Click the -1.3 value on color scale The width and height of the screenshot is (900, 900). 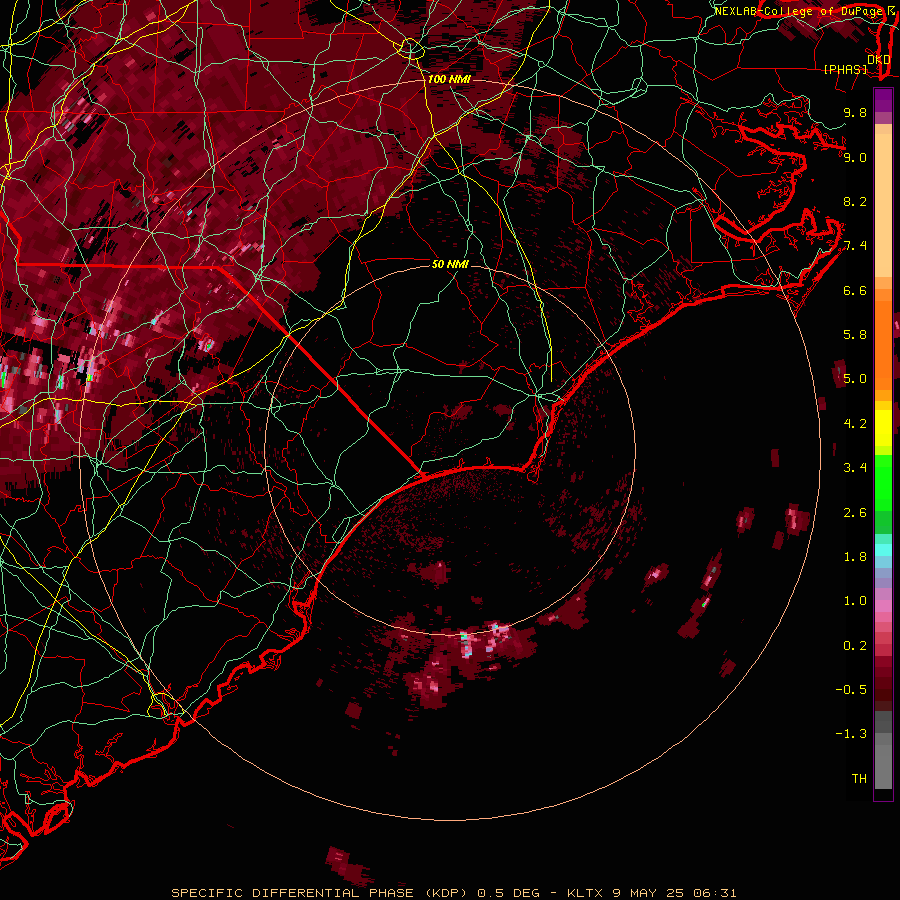click(x=851, y=734)
